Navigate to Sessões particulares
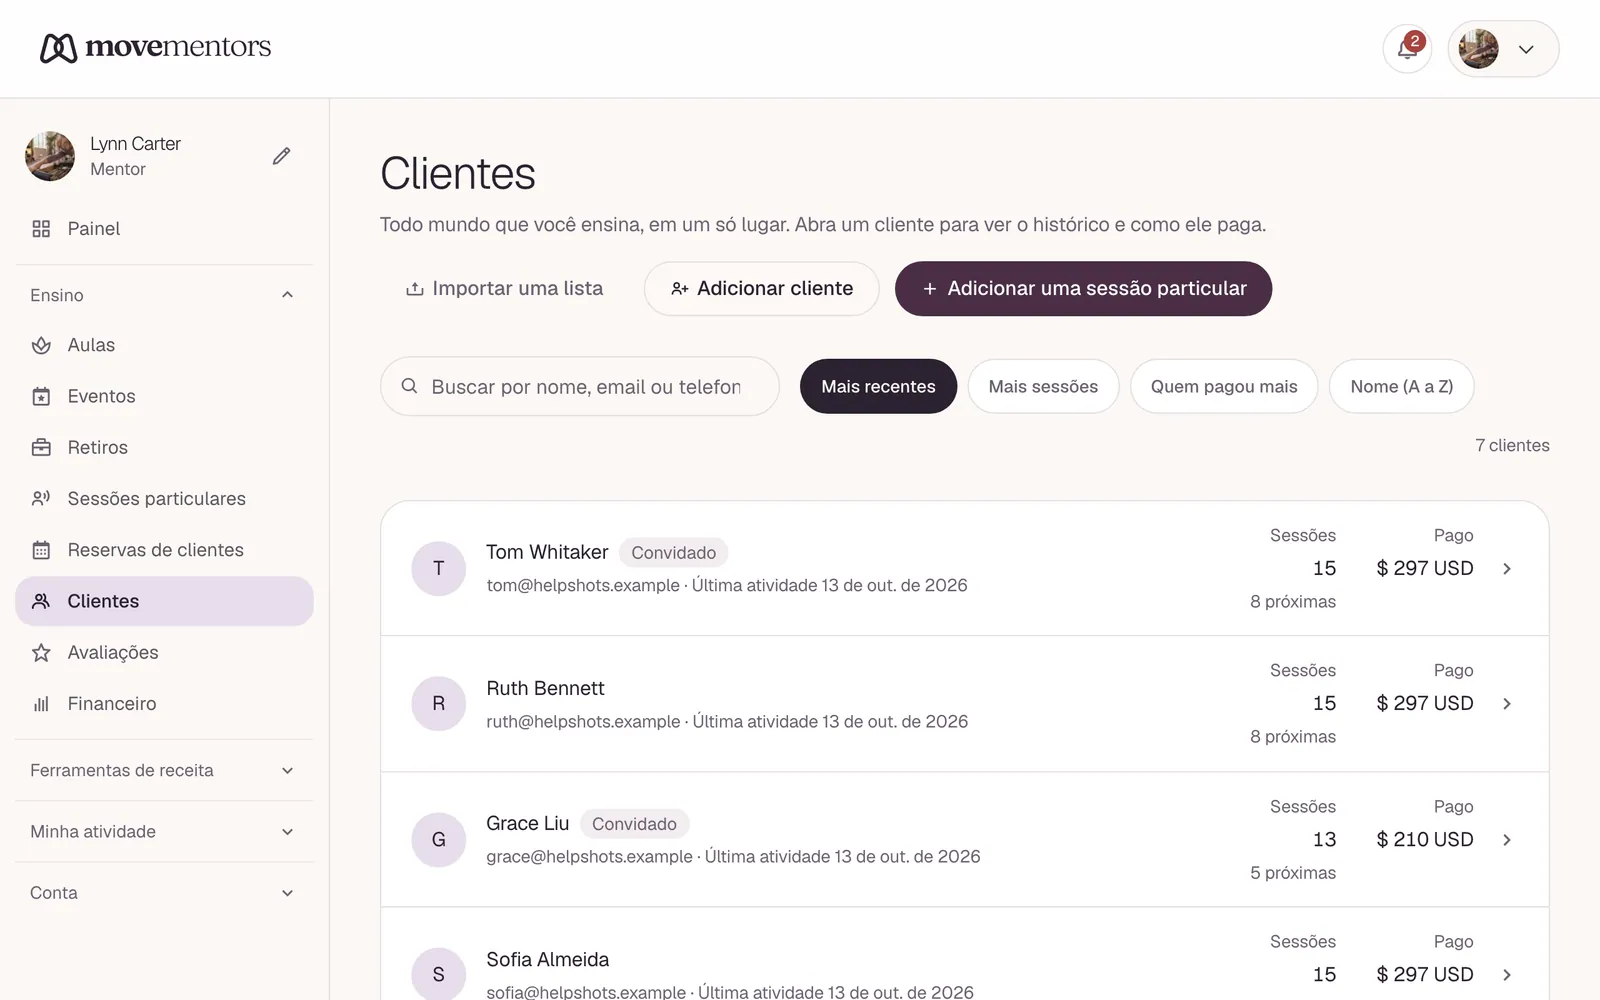1600x1000 pixels. pos(164,498)
